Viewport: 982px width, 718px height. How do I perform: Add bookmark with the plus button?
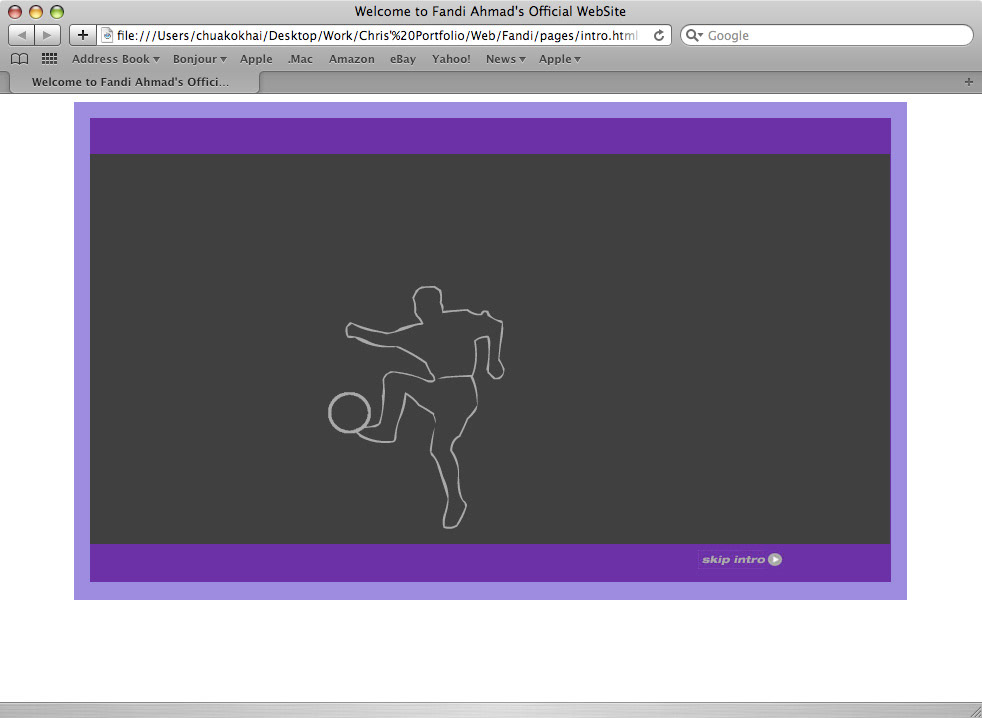pos(83,35)
